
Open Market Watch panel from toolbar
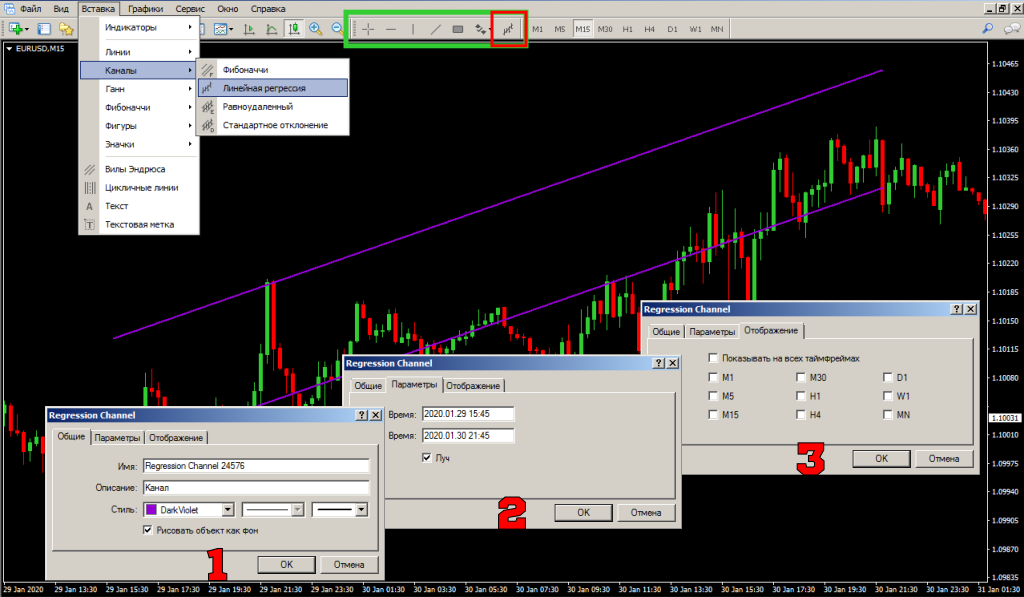click(44, 29)
